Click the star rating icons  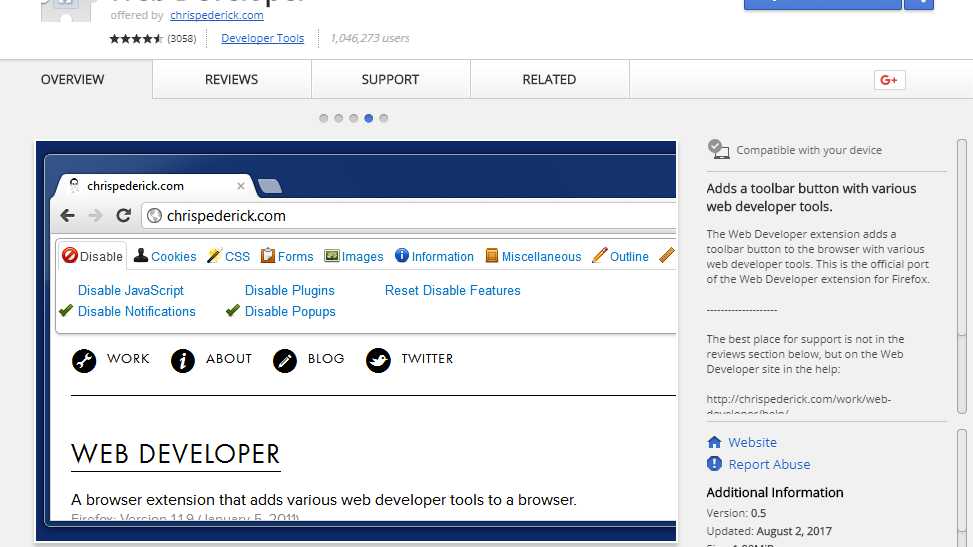136,38
